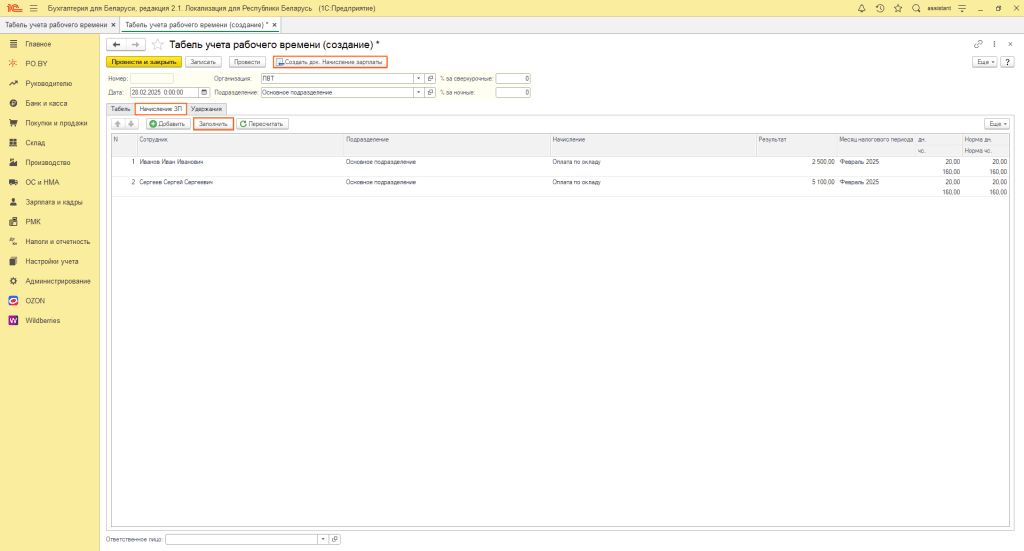The width and height of the screenshot is (1024, 551).
Task: Click the % за ночные field
Action: (513, 93)
